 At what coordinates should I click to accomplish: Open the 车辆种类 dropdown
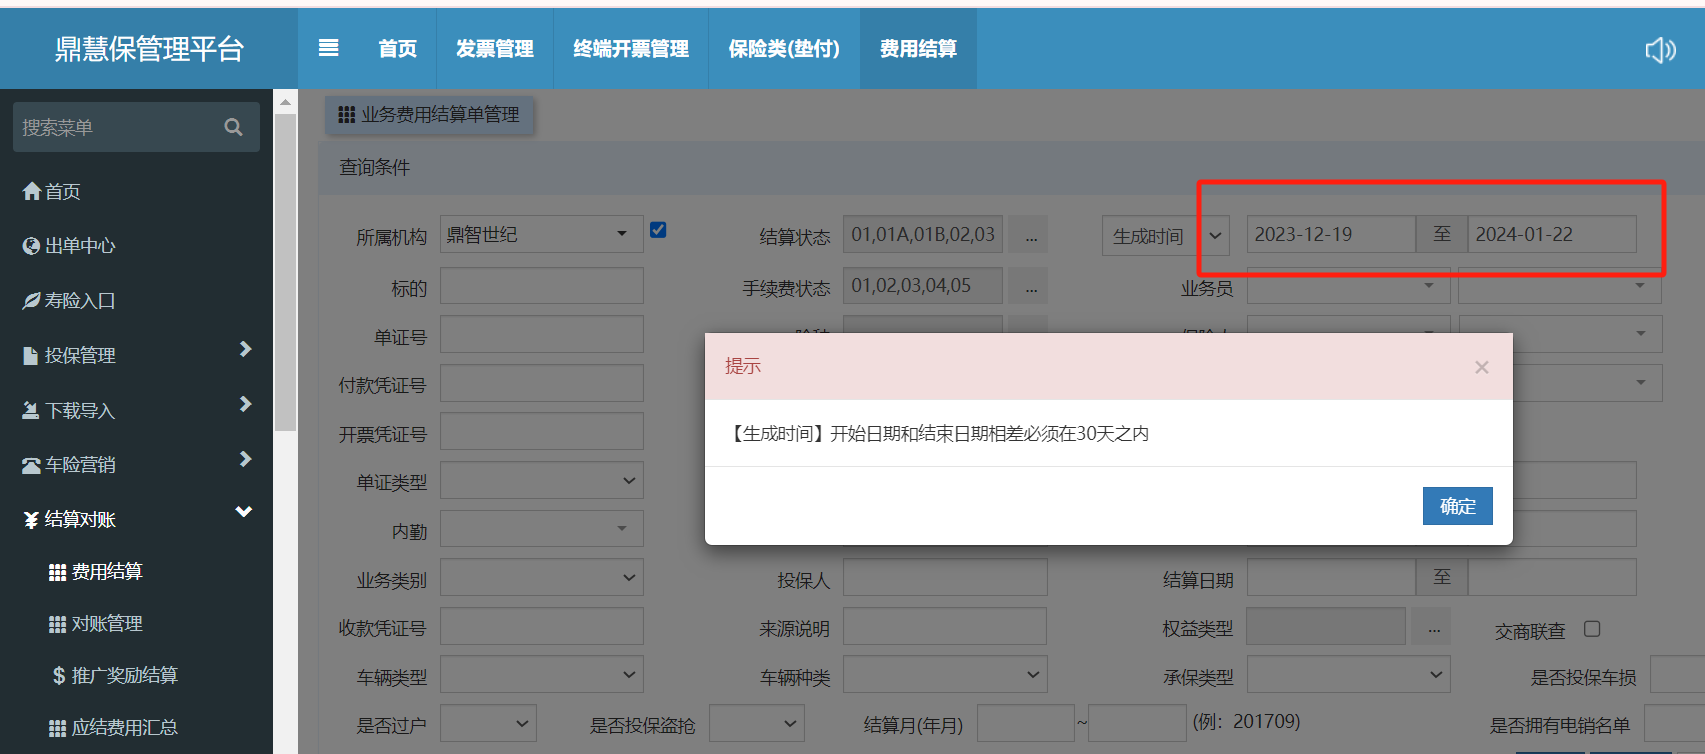click(945, 675)
